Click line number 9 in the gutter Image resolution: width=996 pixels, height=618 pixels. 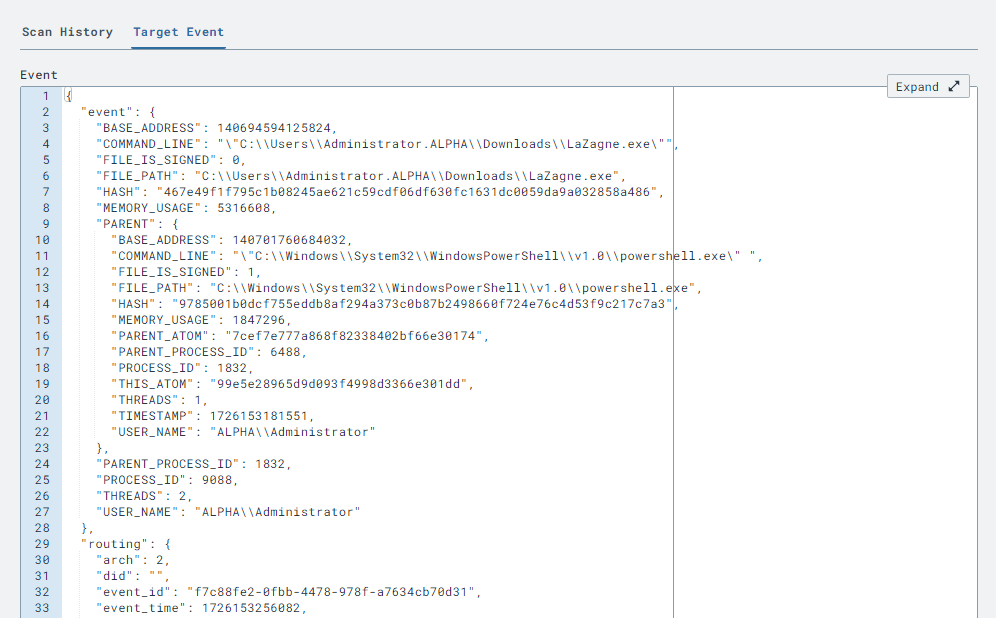point(45,224)
